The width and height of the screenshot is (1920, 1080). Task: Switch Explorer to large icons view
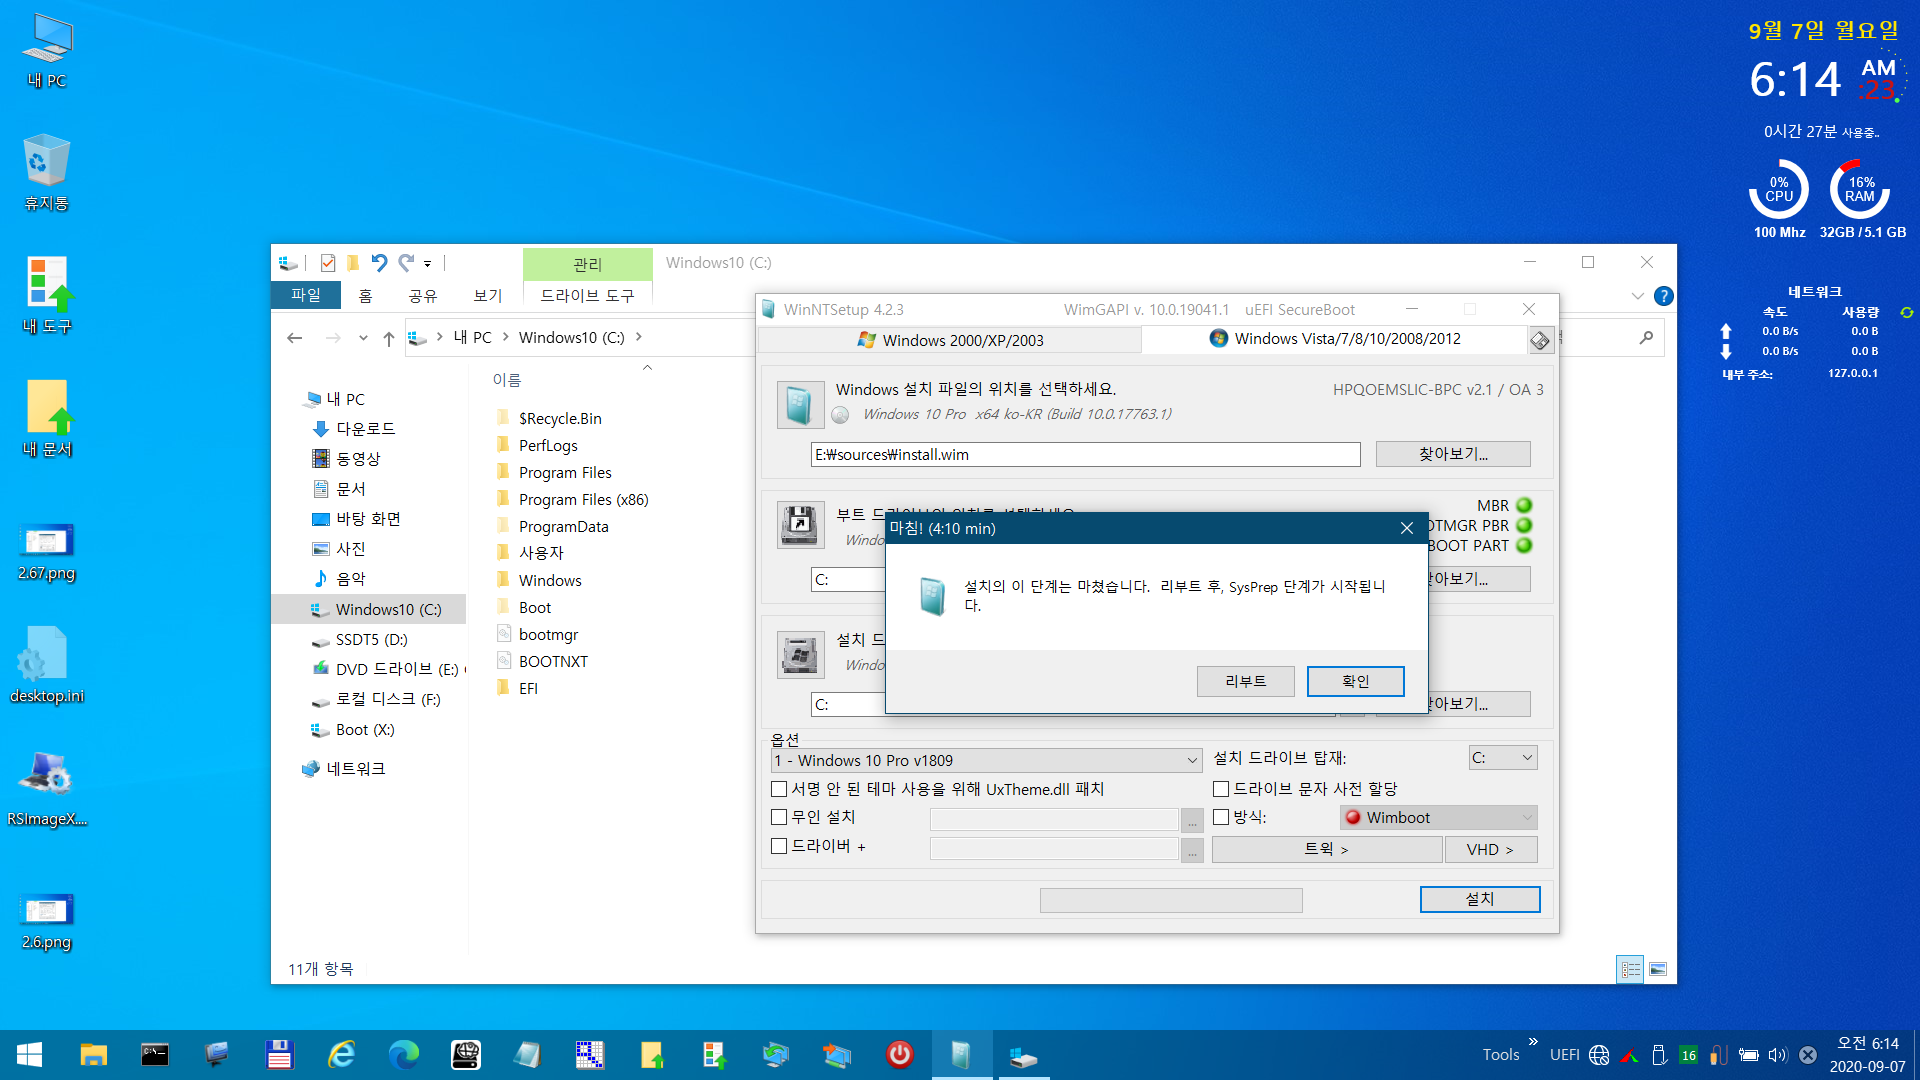pos(1658,969)
